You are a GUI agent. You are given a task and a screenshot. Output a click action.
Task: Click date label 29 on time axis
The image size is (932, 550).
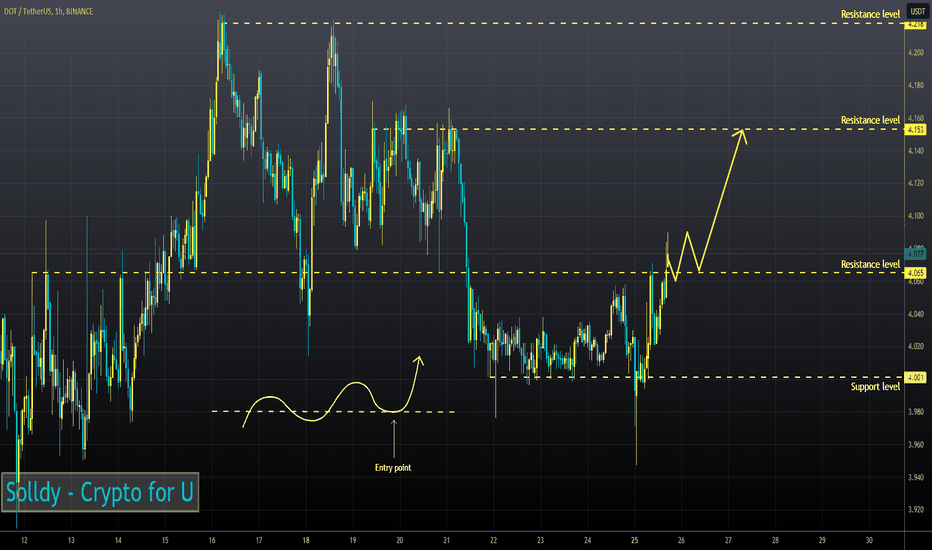pos(822,540)
